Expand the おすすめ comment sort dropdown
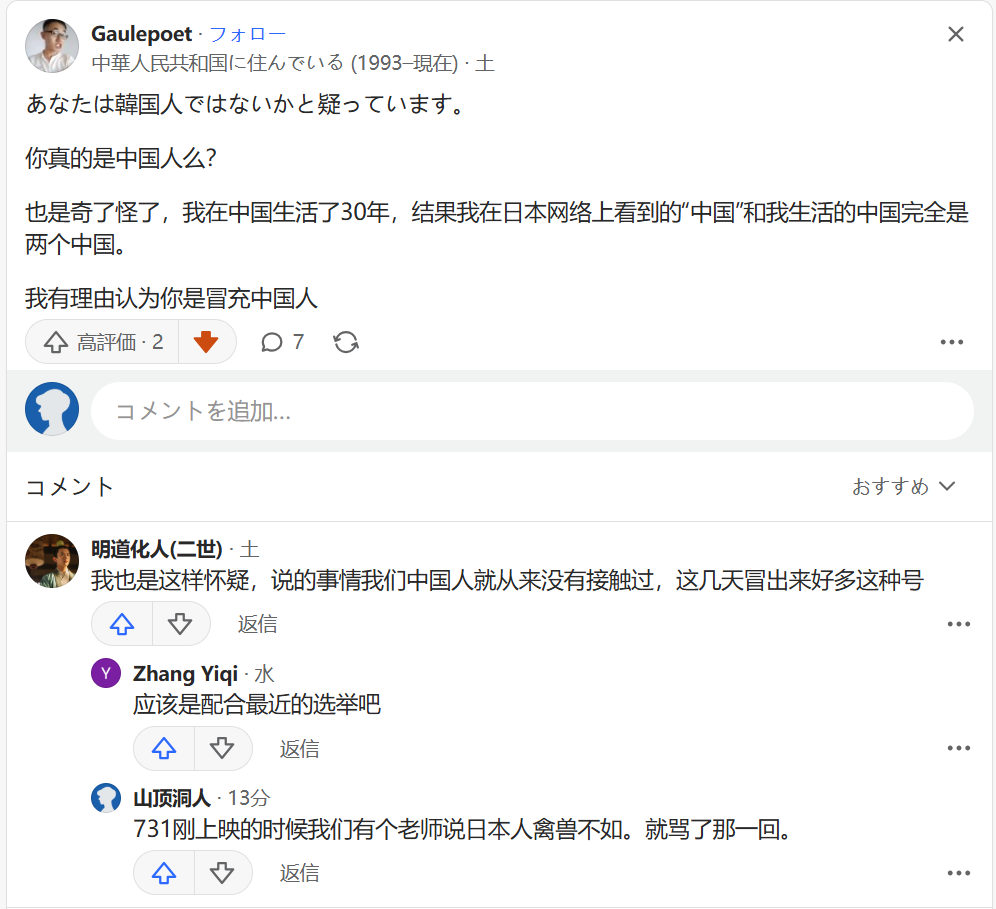This screenshot has height=909, width=996. 903,487
